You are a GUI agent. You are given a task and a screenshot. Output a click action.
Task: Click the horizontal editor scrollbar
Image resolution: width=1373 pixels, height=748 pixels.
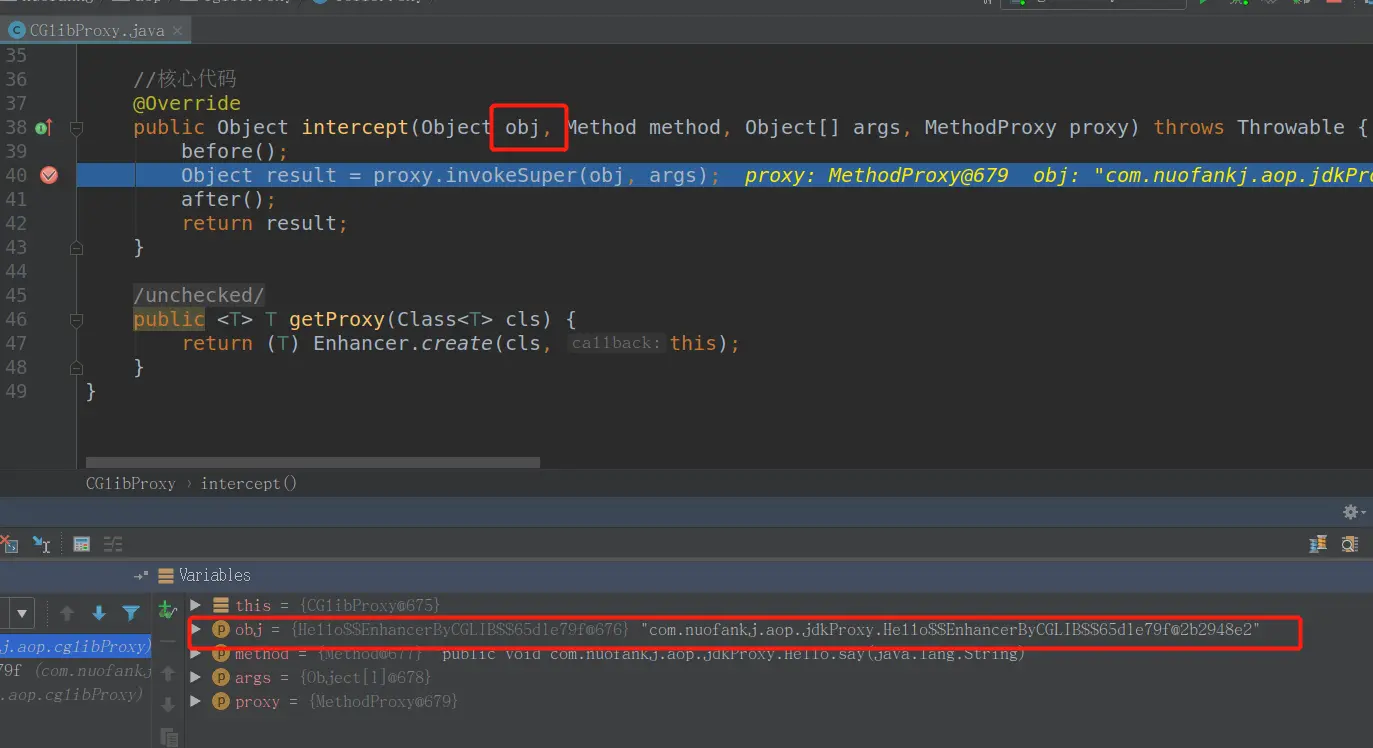[x=313, y=463]
